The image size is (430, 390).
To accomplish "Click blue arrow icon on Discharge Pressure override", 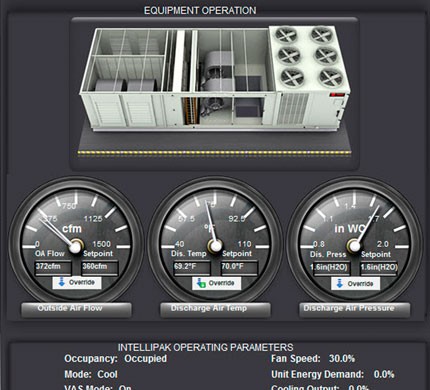I will (x=340, y=284).
